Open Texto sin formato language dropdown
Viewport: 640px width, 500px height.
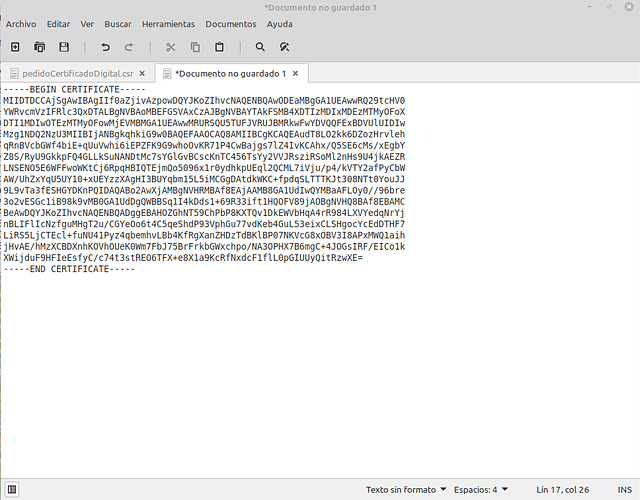(x=406, y=489)
